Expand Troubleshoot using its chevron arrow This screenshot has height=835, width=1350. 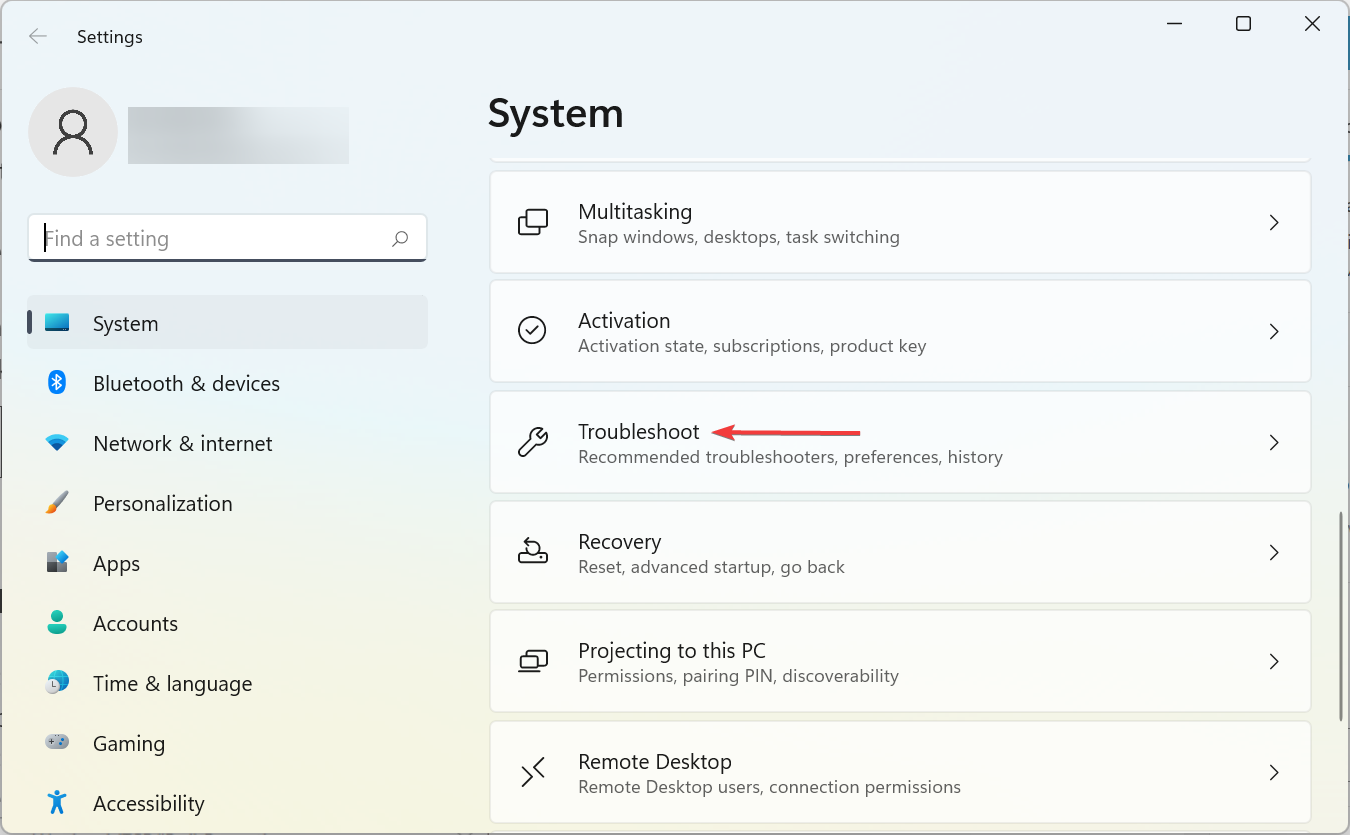(1274, 442)
